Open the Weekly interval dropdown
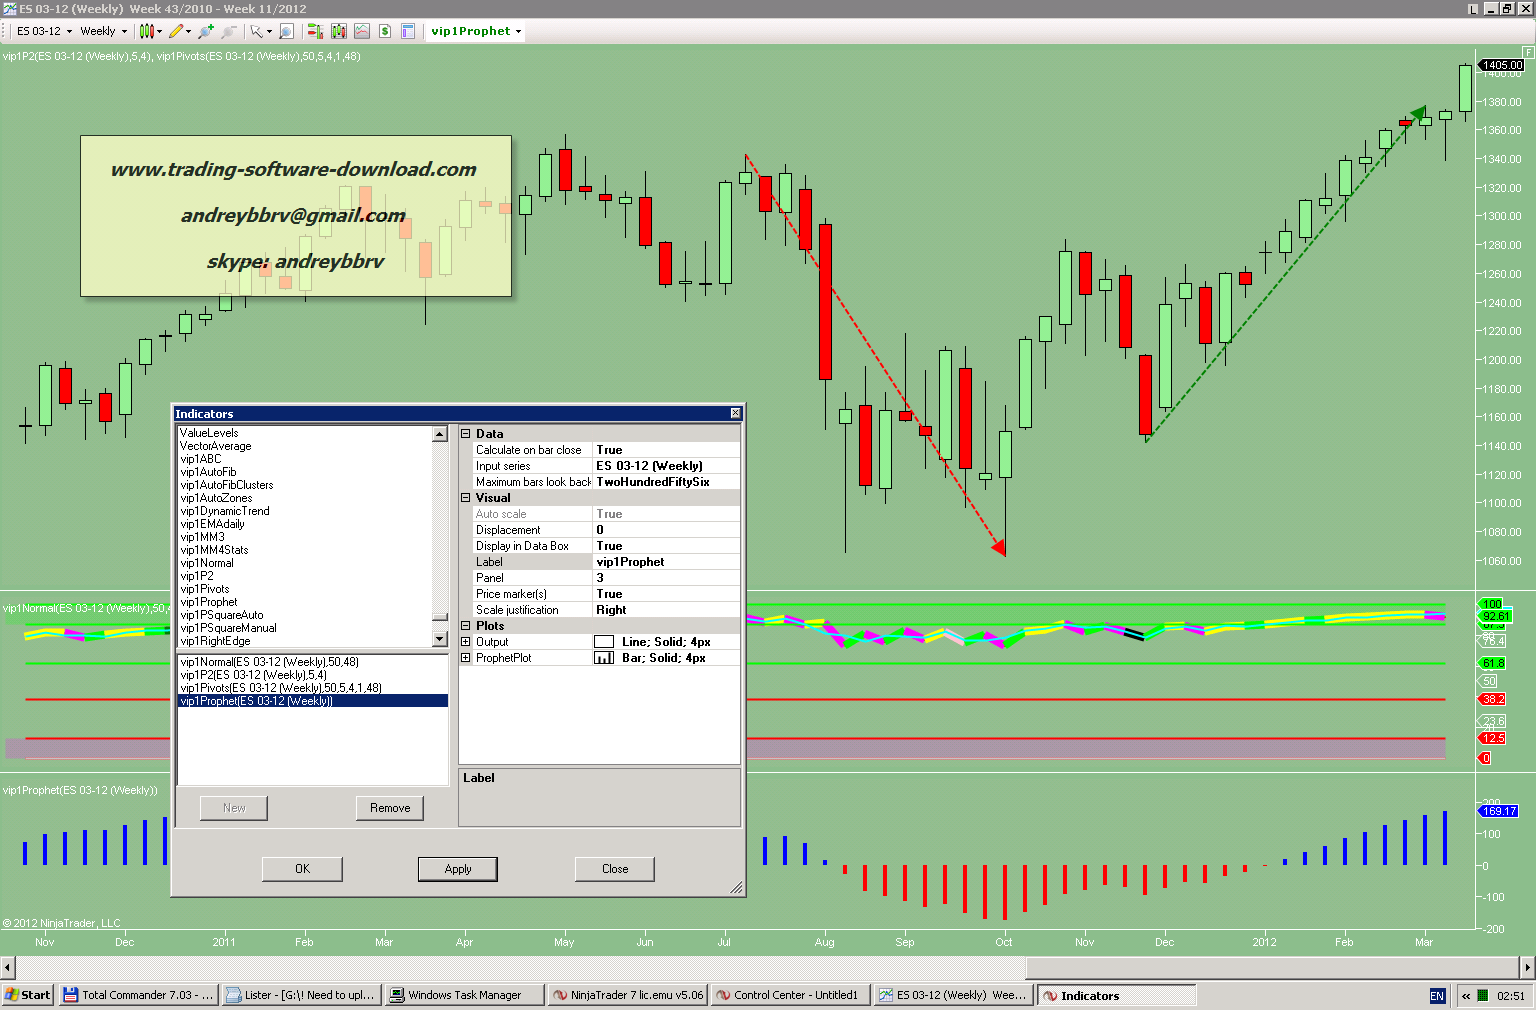The image size is (1536, 1010). [x=104, y=31]
